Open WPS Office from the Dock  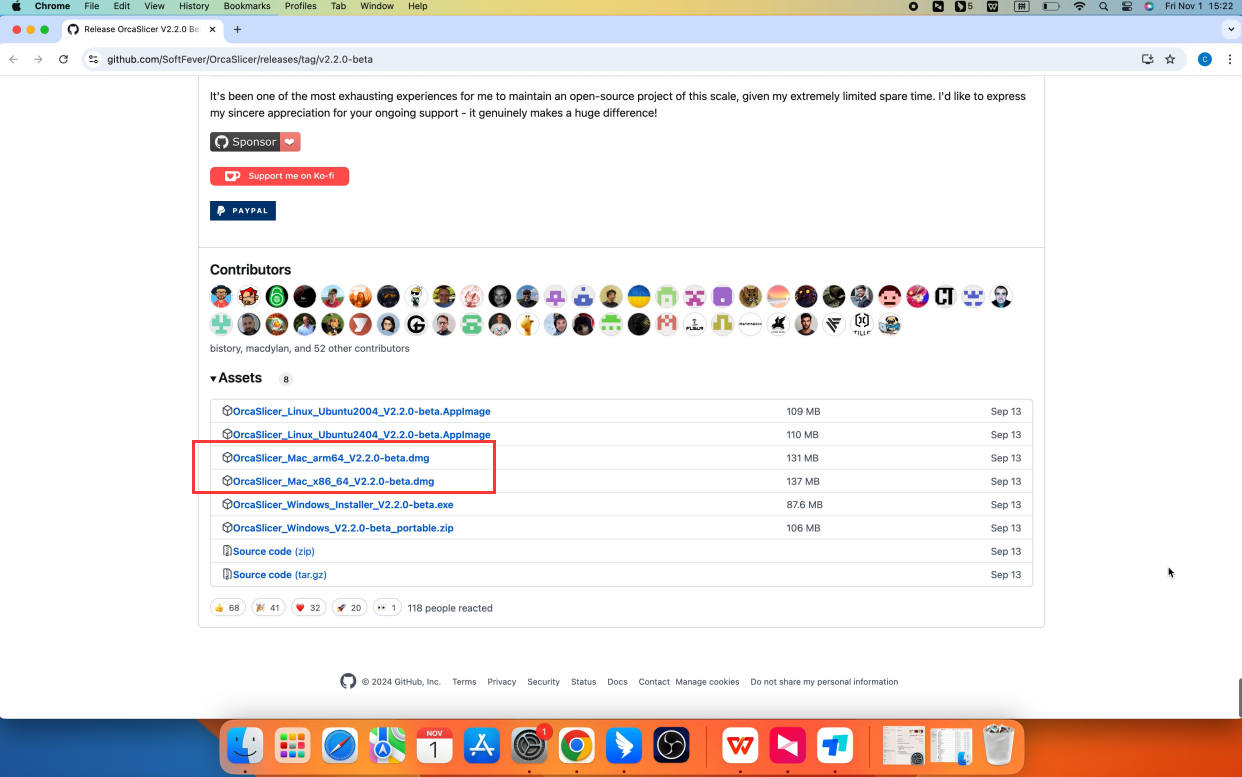pyautogui.click(x=741, y=745)
